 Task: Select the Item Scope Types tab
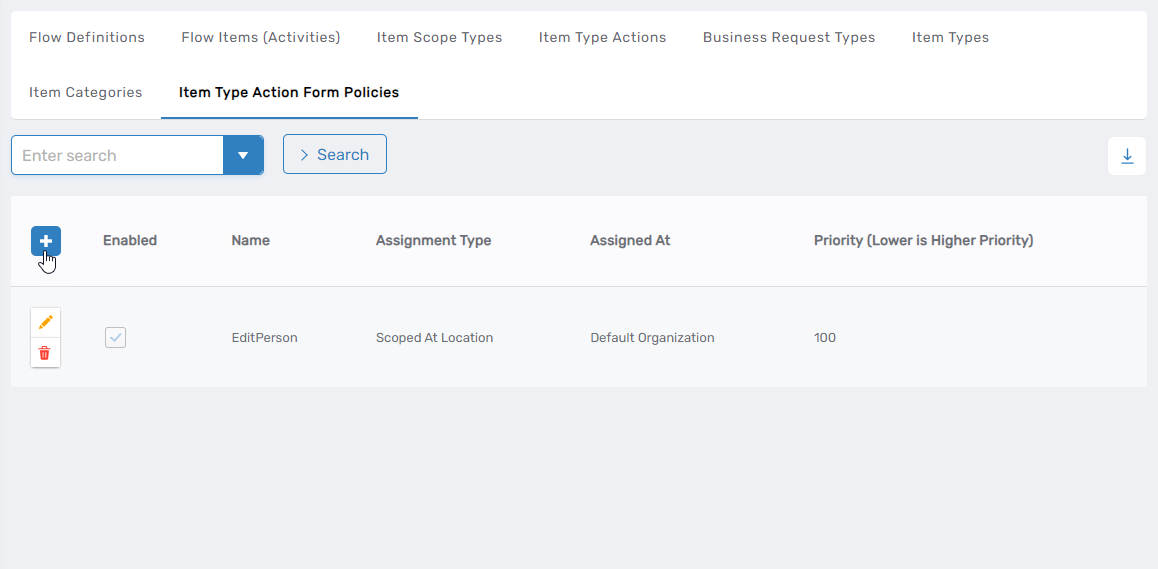[x=439, y=37]
